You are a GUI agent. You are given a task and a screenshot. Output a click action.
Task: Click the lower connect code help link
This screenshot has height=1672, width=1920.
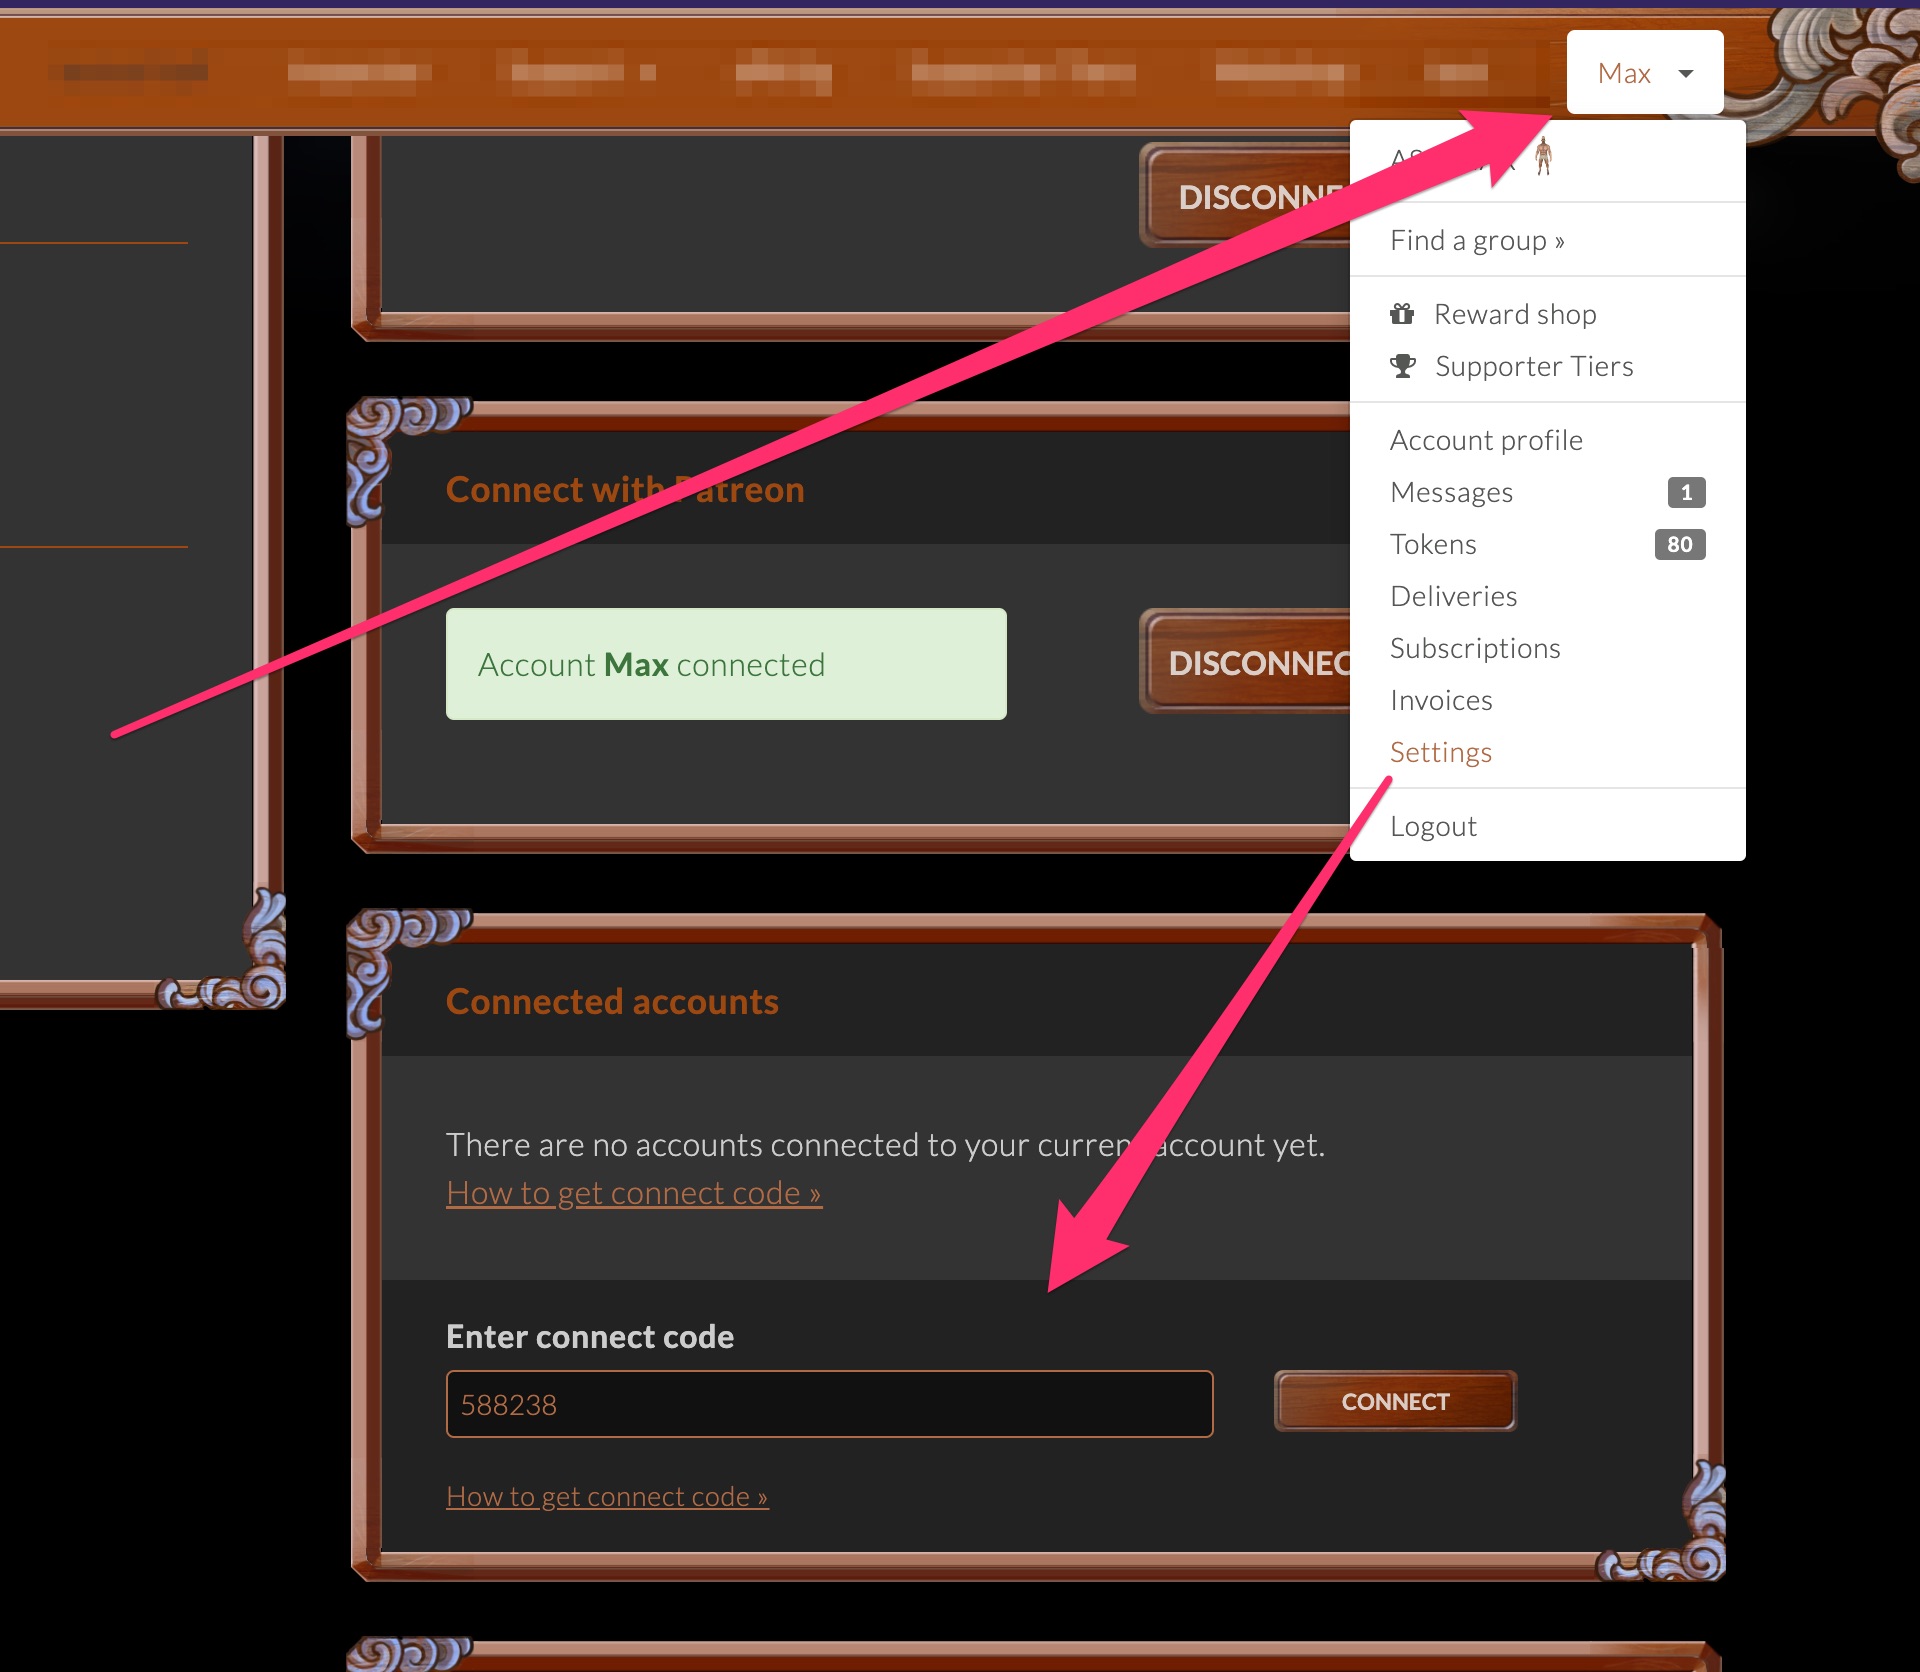(x=606, y=1496)
